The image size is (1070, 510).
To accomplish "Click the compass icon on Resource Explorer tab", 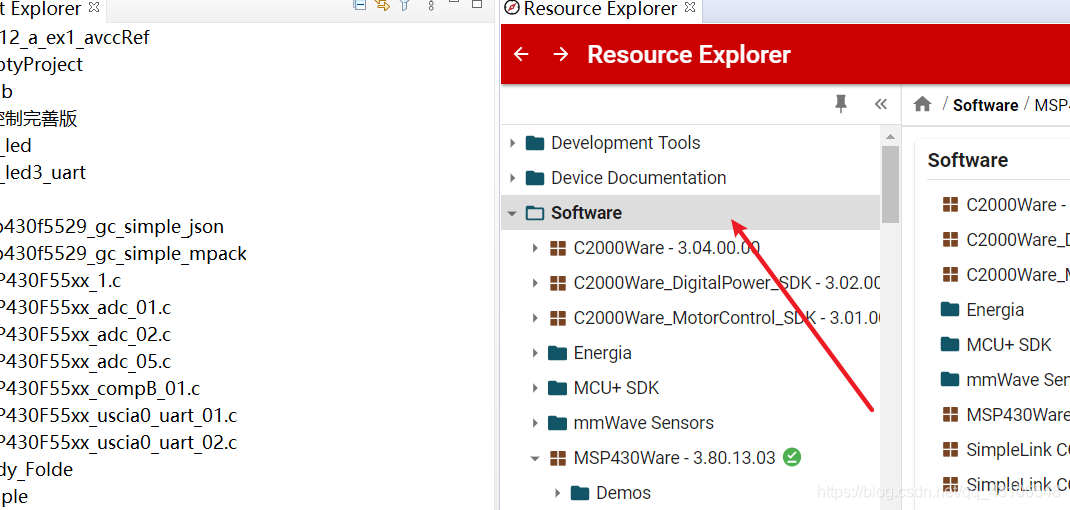I will [512, 9].
